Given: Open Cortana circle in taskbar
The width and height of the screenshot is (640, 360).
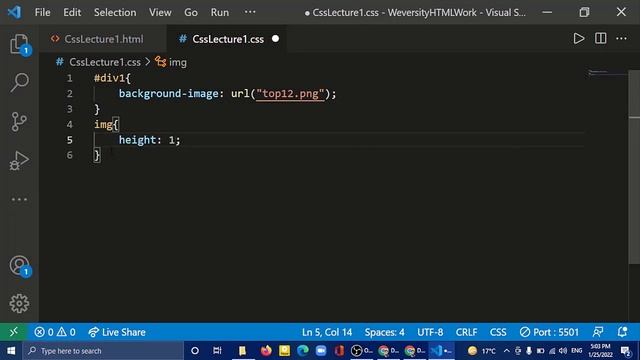Looking at the screenshot, I should pyautogui.click(x=195, y=351).
